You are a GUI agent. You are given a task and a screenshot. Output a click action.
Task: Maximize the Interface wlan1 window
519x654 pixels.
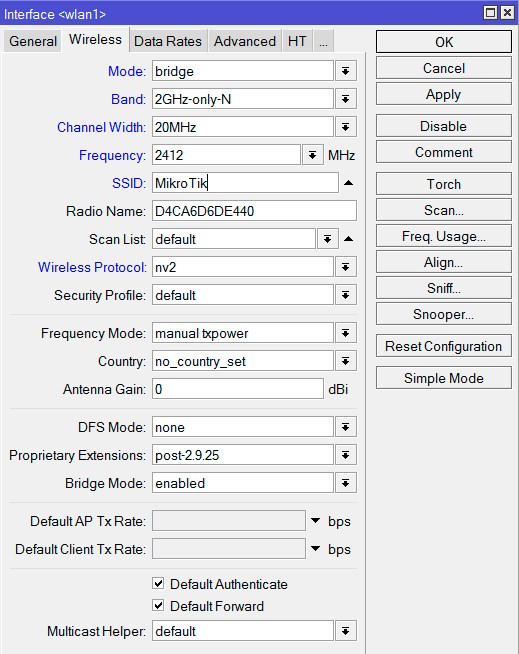click(491, 13)
